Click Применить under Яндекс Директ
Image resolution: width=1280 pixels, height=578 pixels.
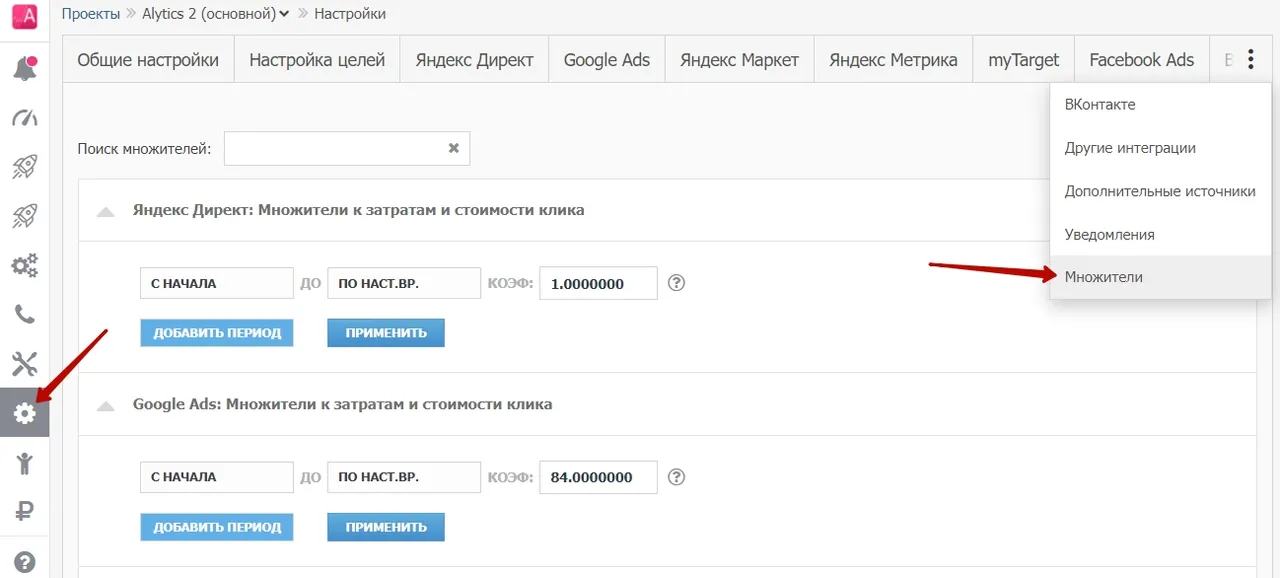386,333
